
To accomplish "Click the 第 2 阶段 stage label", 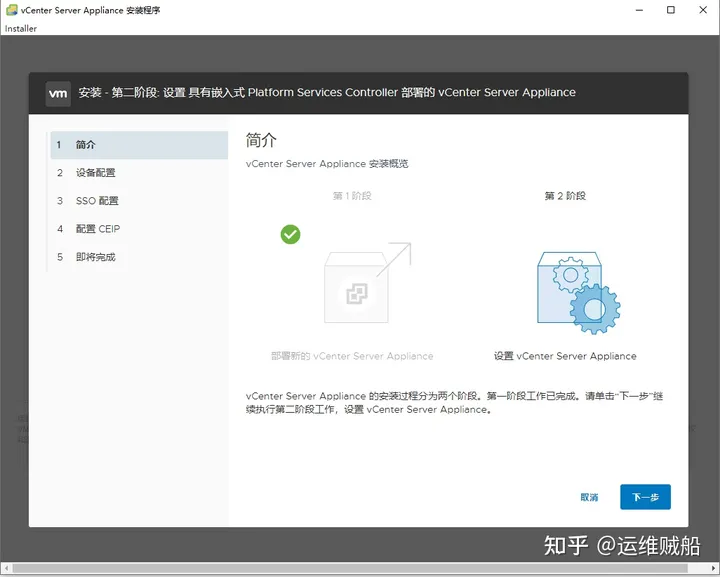I will coord(565,196).
